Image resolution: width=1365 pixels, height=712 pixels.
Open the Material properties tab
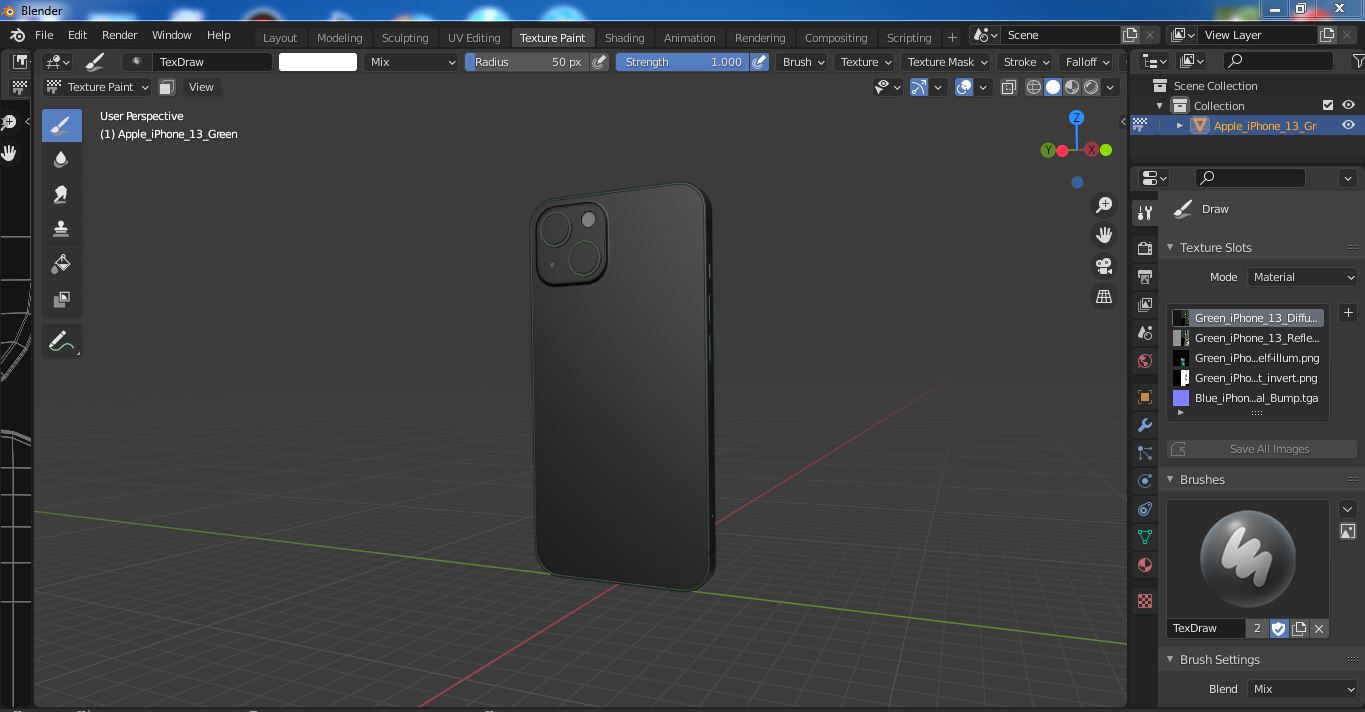(1145, 565)
